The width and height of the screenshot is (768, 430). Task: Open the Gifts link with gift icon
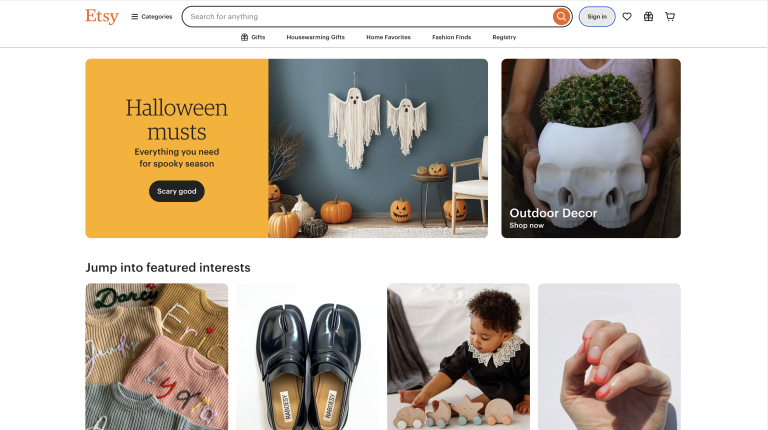[253, 37]
